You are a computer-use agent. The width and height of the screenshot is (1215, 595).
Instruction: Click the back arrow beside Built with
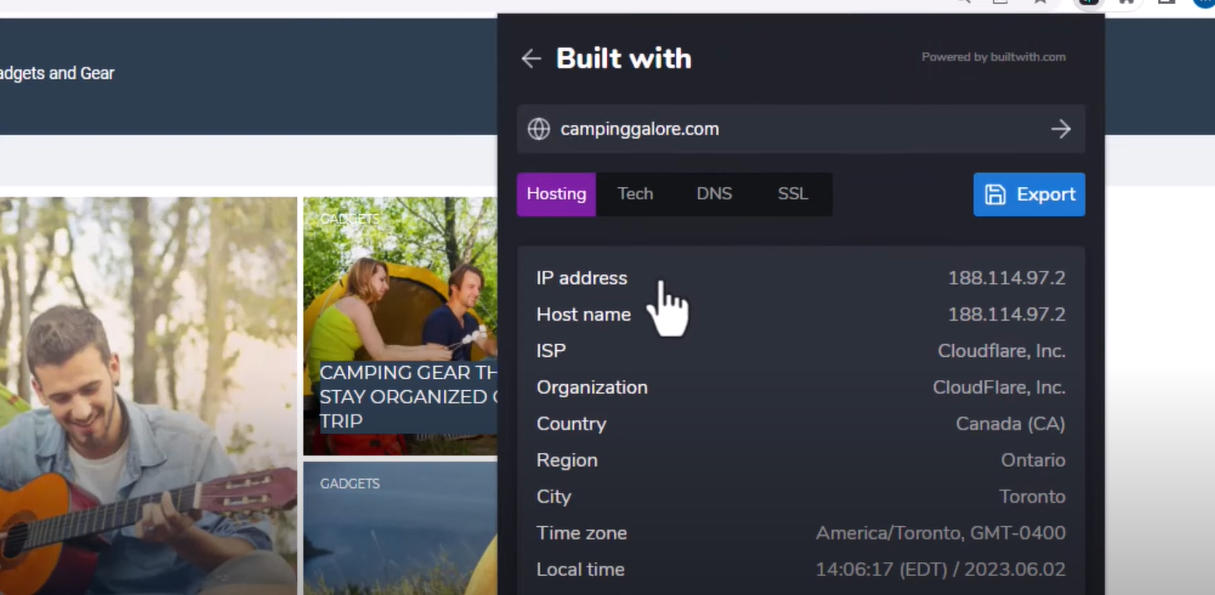point(531,59)
